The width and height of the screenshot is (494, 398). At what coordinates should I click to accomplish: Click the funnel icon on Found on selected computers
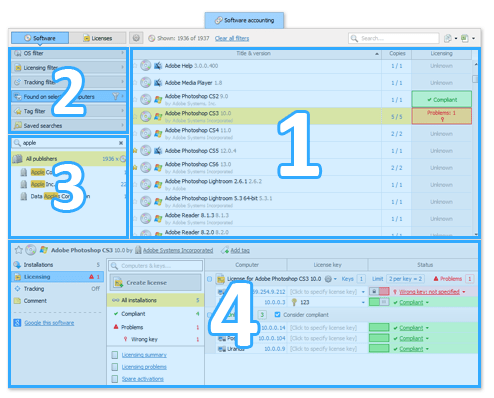[x=116, y=96]
